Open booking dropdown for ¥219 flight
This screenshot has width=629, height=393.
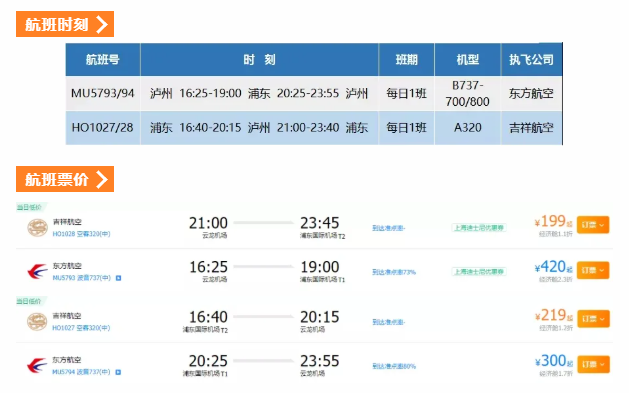coord(593,319)
